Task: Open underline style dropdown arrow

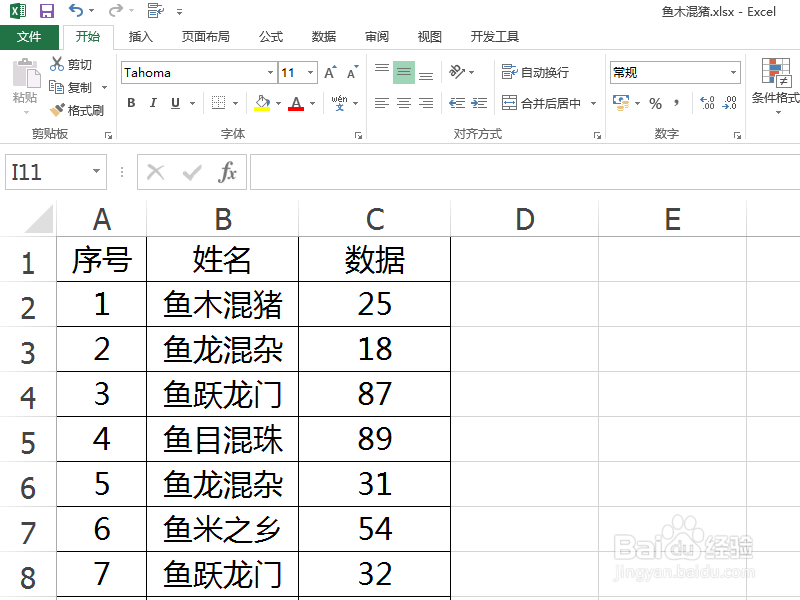Action: (192, 104)
